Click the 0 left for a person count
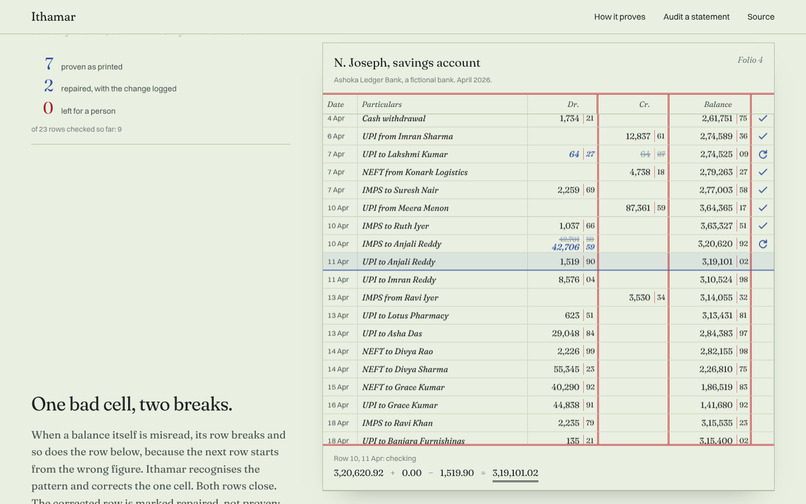 (48, 108)
